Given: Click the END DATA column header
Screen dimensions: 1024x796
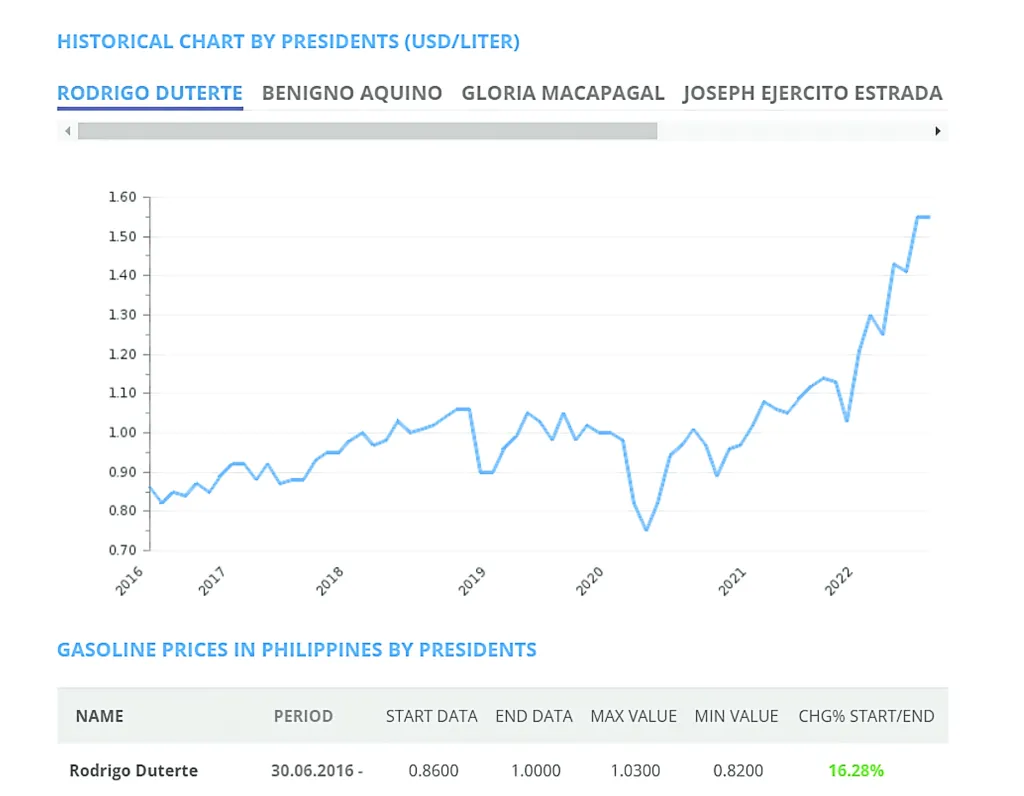Looking at the screenshot, I should pos(534,716).
